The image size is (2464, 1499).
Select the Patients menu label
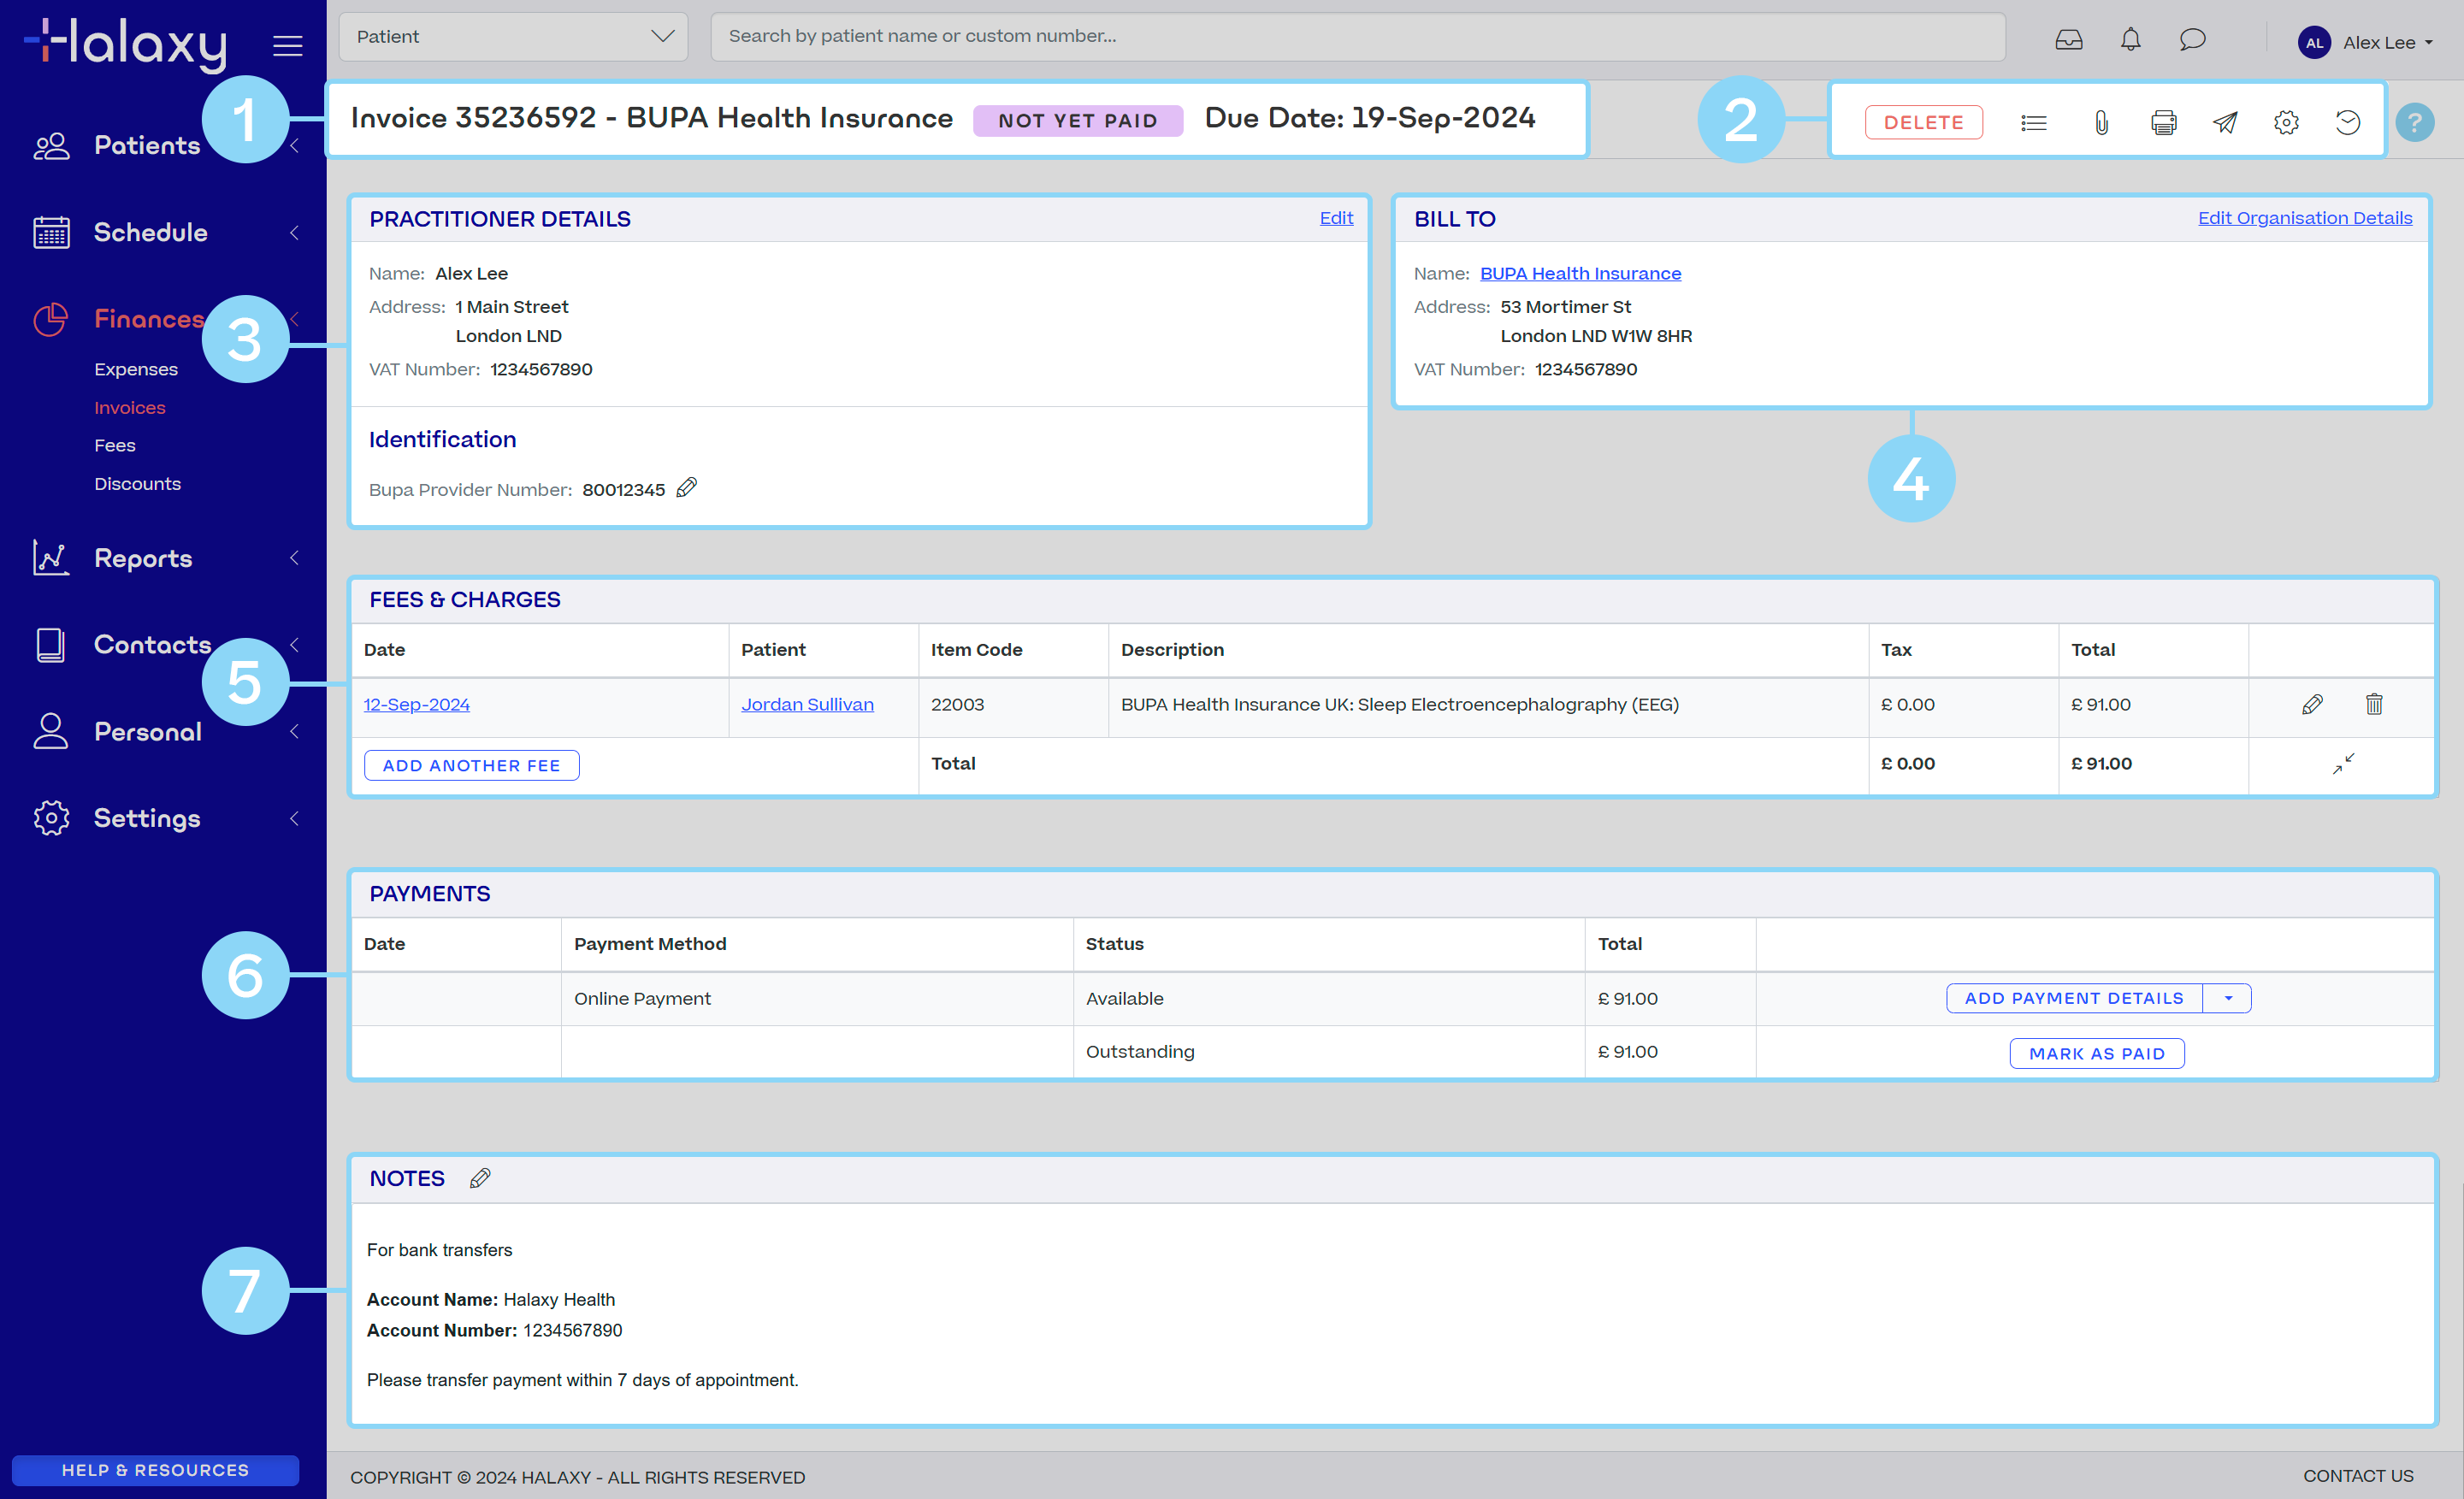[147, 146]
